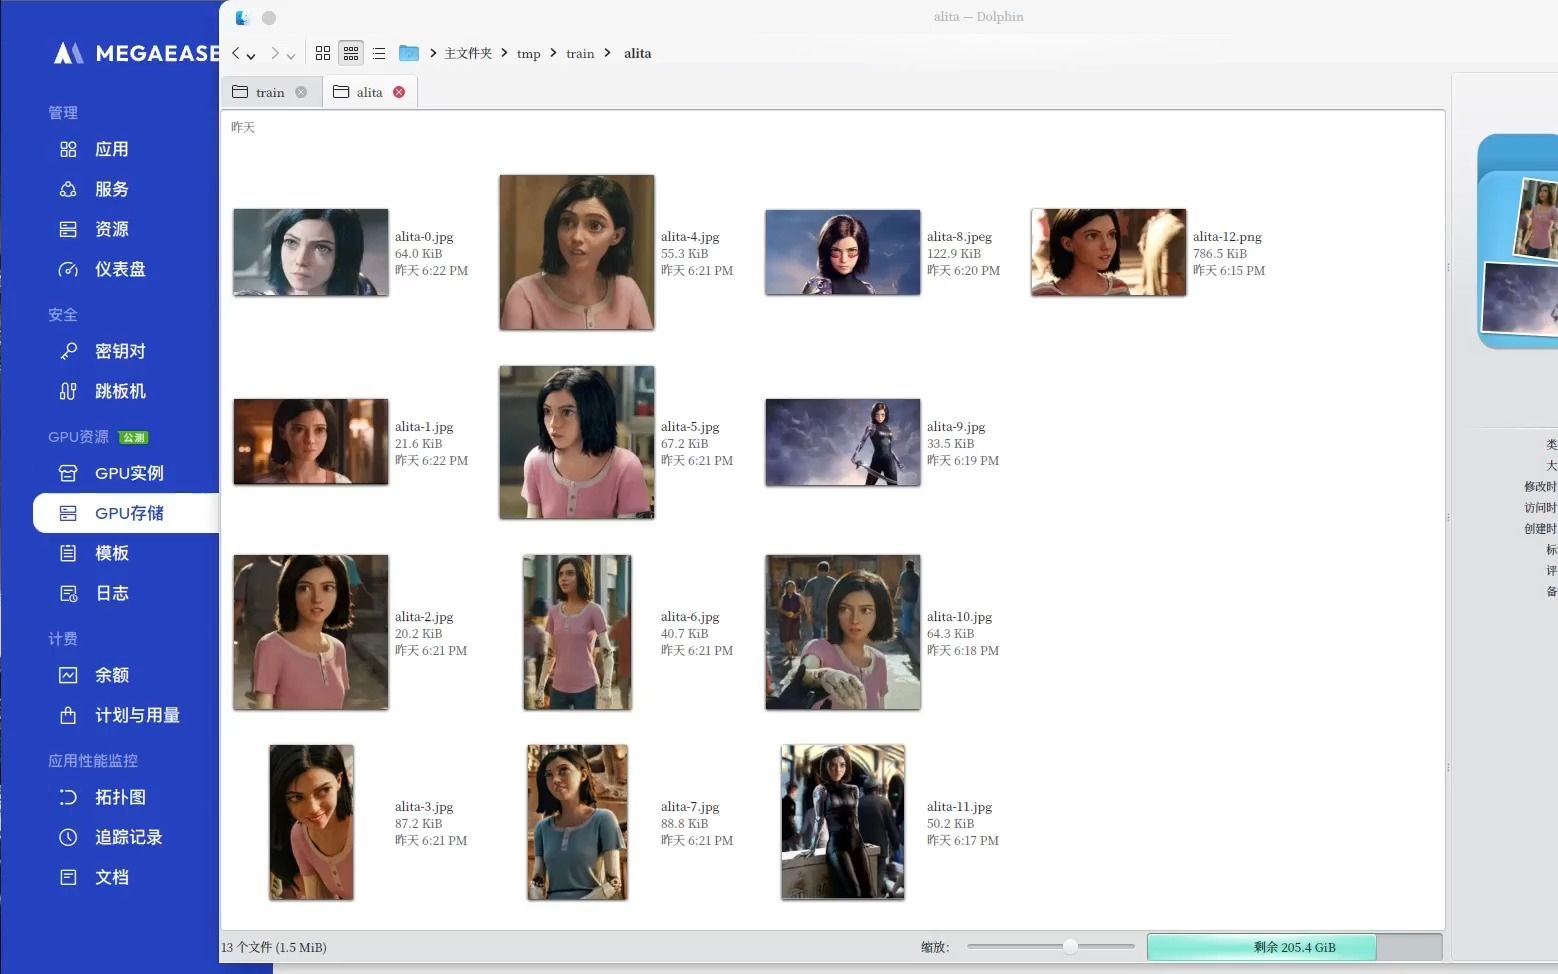Select alita-4.jpg thumbnail
1558x974 pixels.
[x=577, y=252]
